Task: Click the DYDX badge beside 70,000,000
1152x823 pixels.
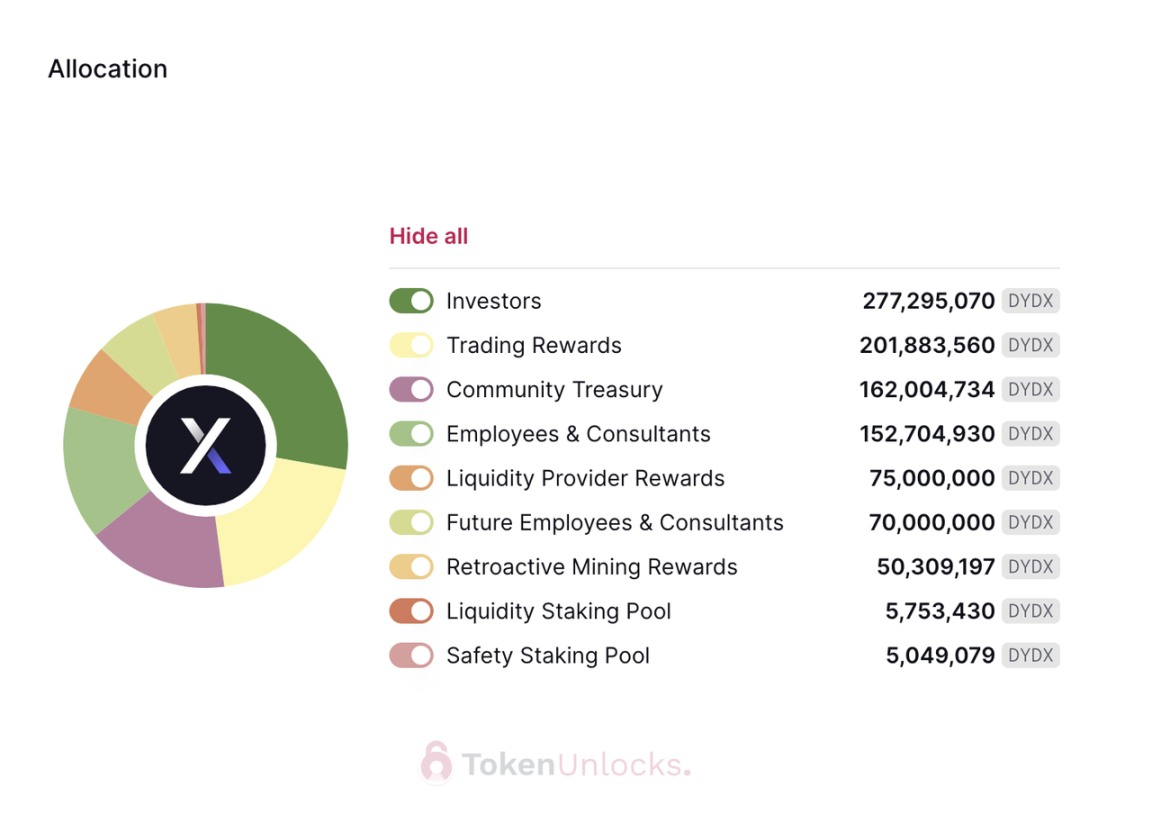Action: point(1031,522)
